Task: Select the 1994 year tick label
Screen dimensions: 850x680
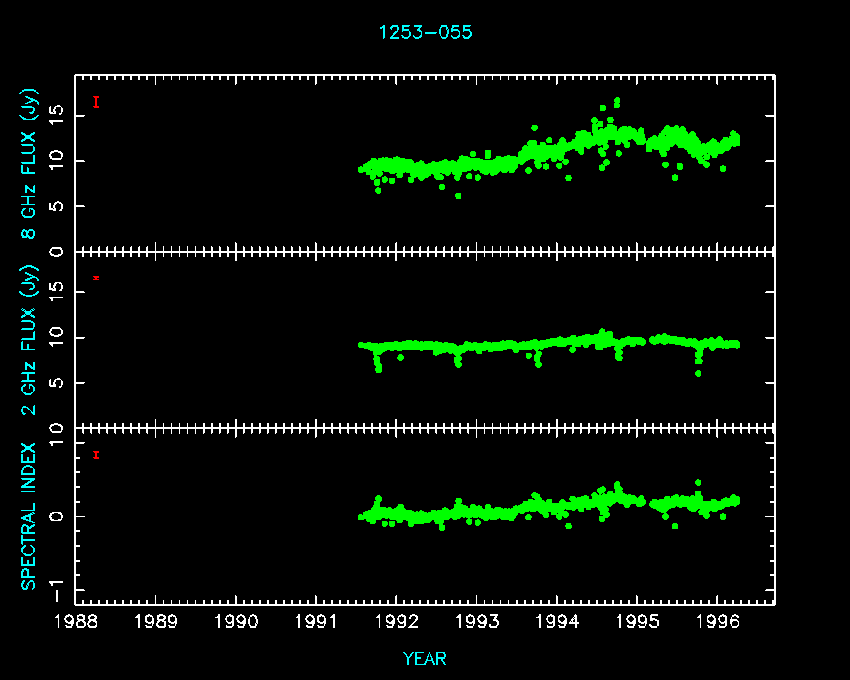Action: (x=557, y=622)
